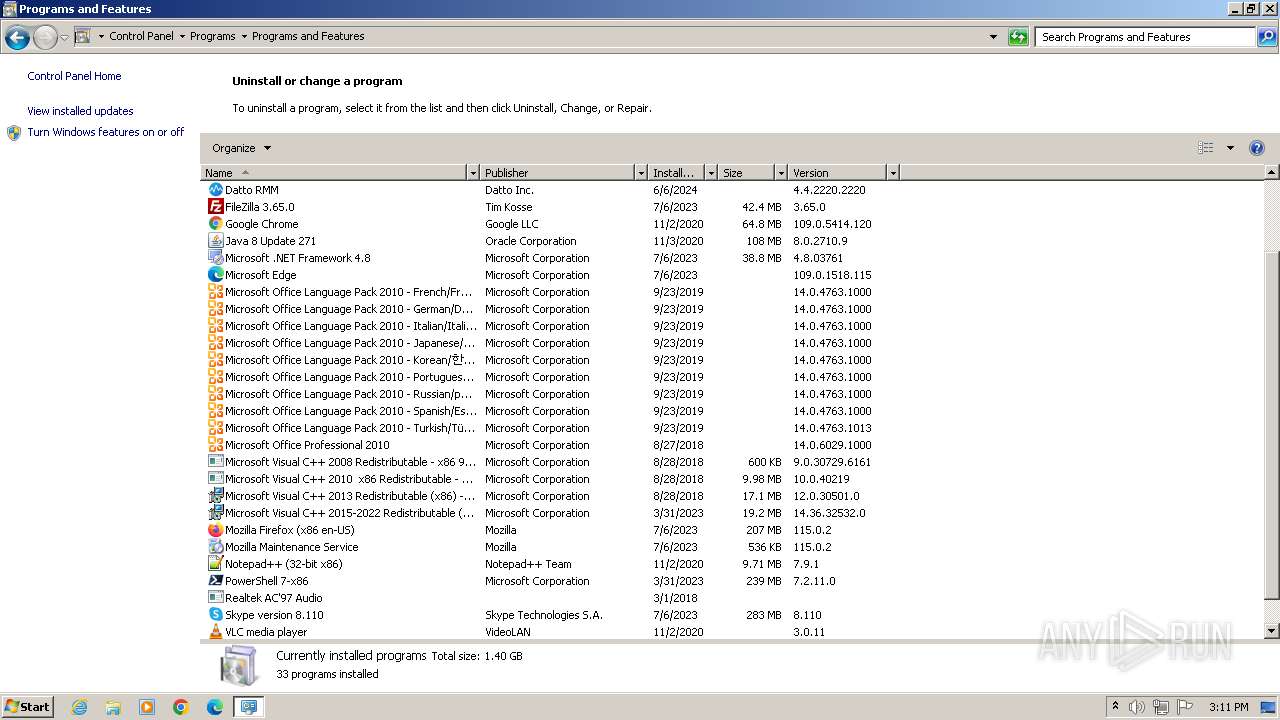The width and height of the screenshot is (1280, 720).
Task: Open the Control Panel Home link
Action: click(x=74, y=76)
